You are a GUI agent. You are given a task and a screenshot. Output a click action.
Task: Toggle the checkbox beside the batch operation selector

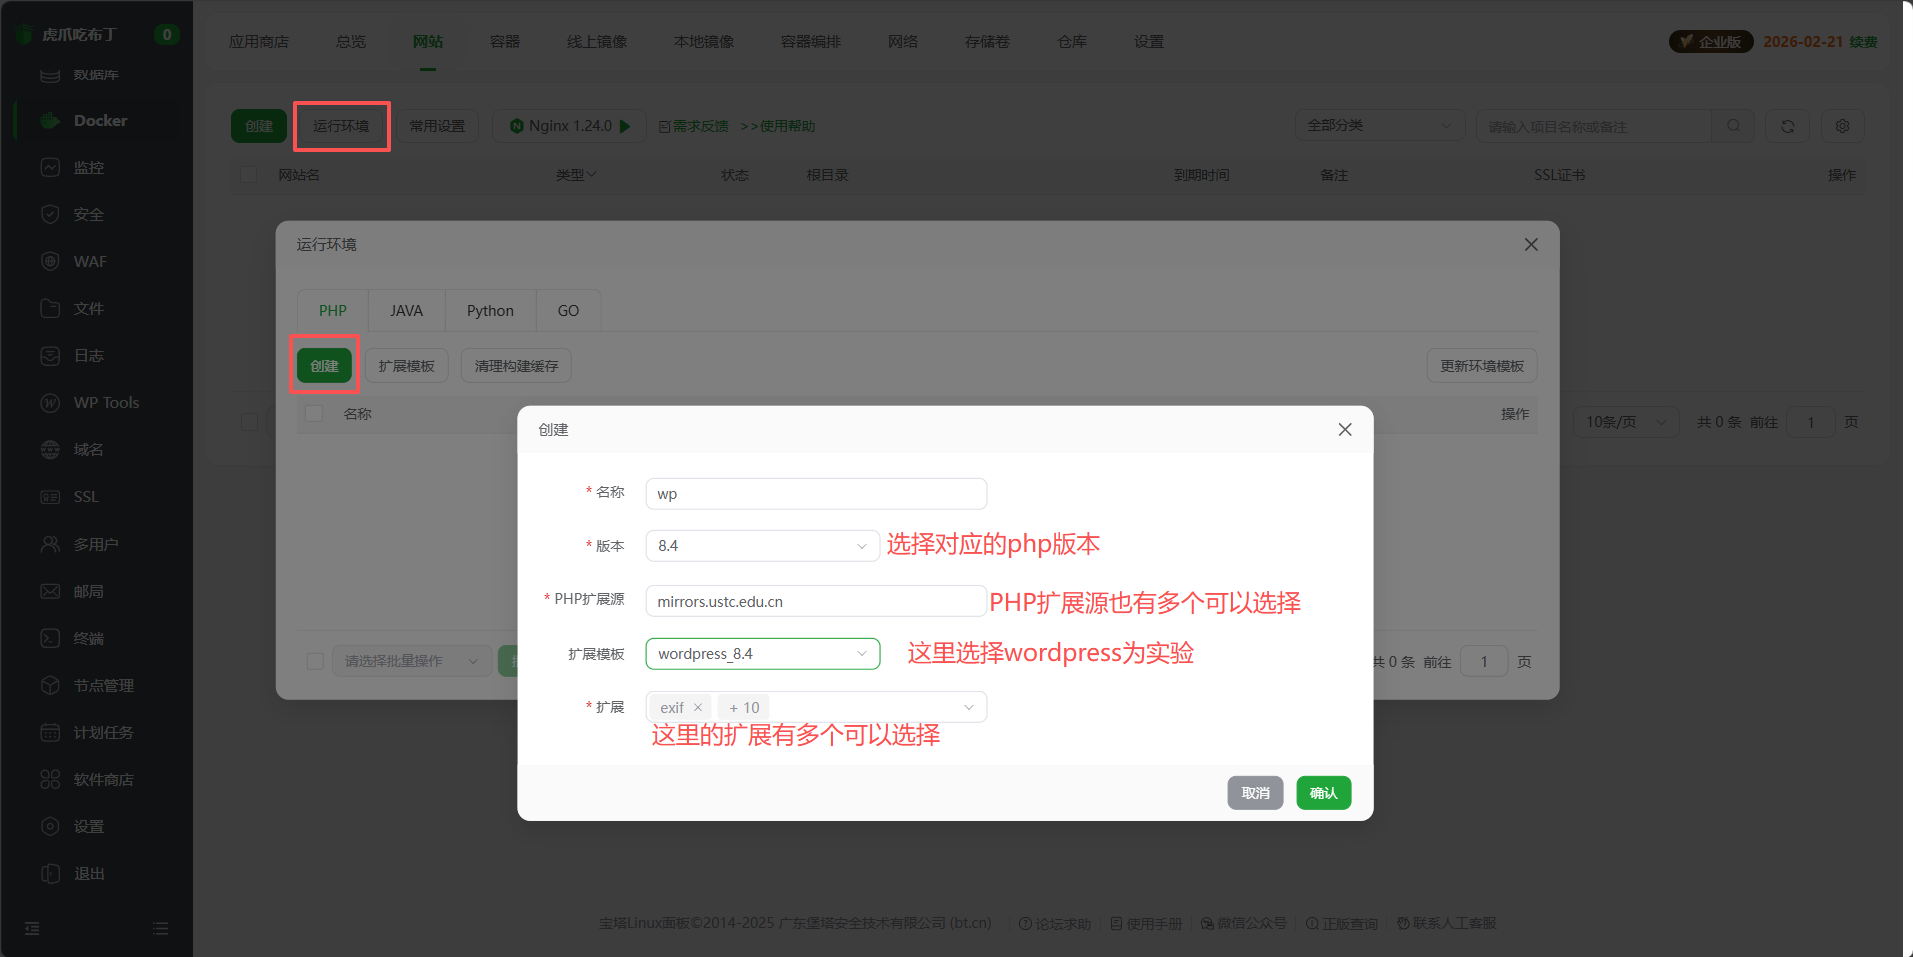coord(315,661)
